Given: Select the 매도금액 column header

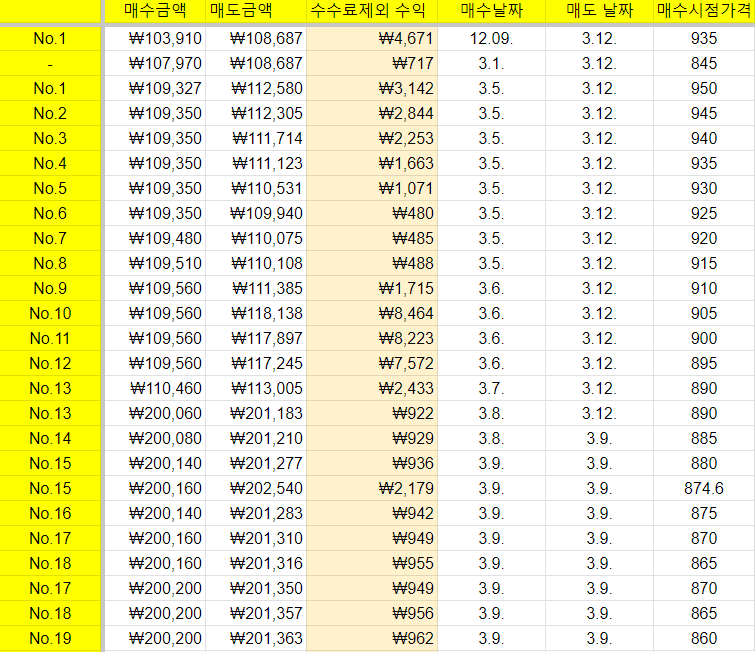Looking at the screenshot, I should pos(256,11).
